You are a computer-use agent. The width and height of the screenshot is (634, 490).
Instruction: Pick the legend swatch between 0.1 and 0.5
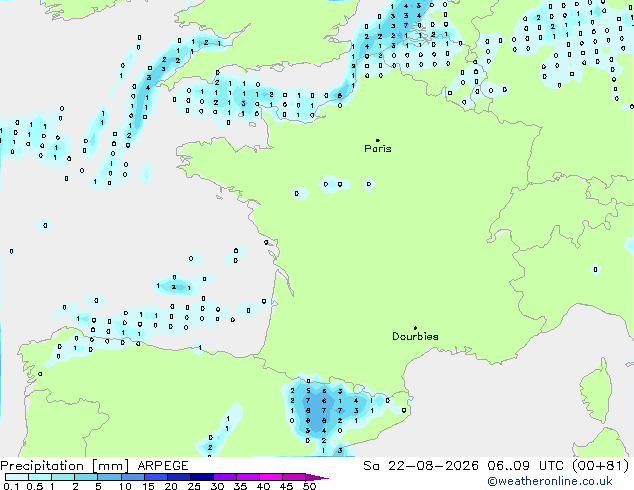17,477
